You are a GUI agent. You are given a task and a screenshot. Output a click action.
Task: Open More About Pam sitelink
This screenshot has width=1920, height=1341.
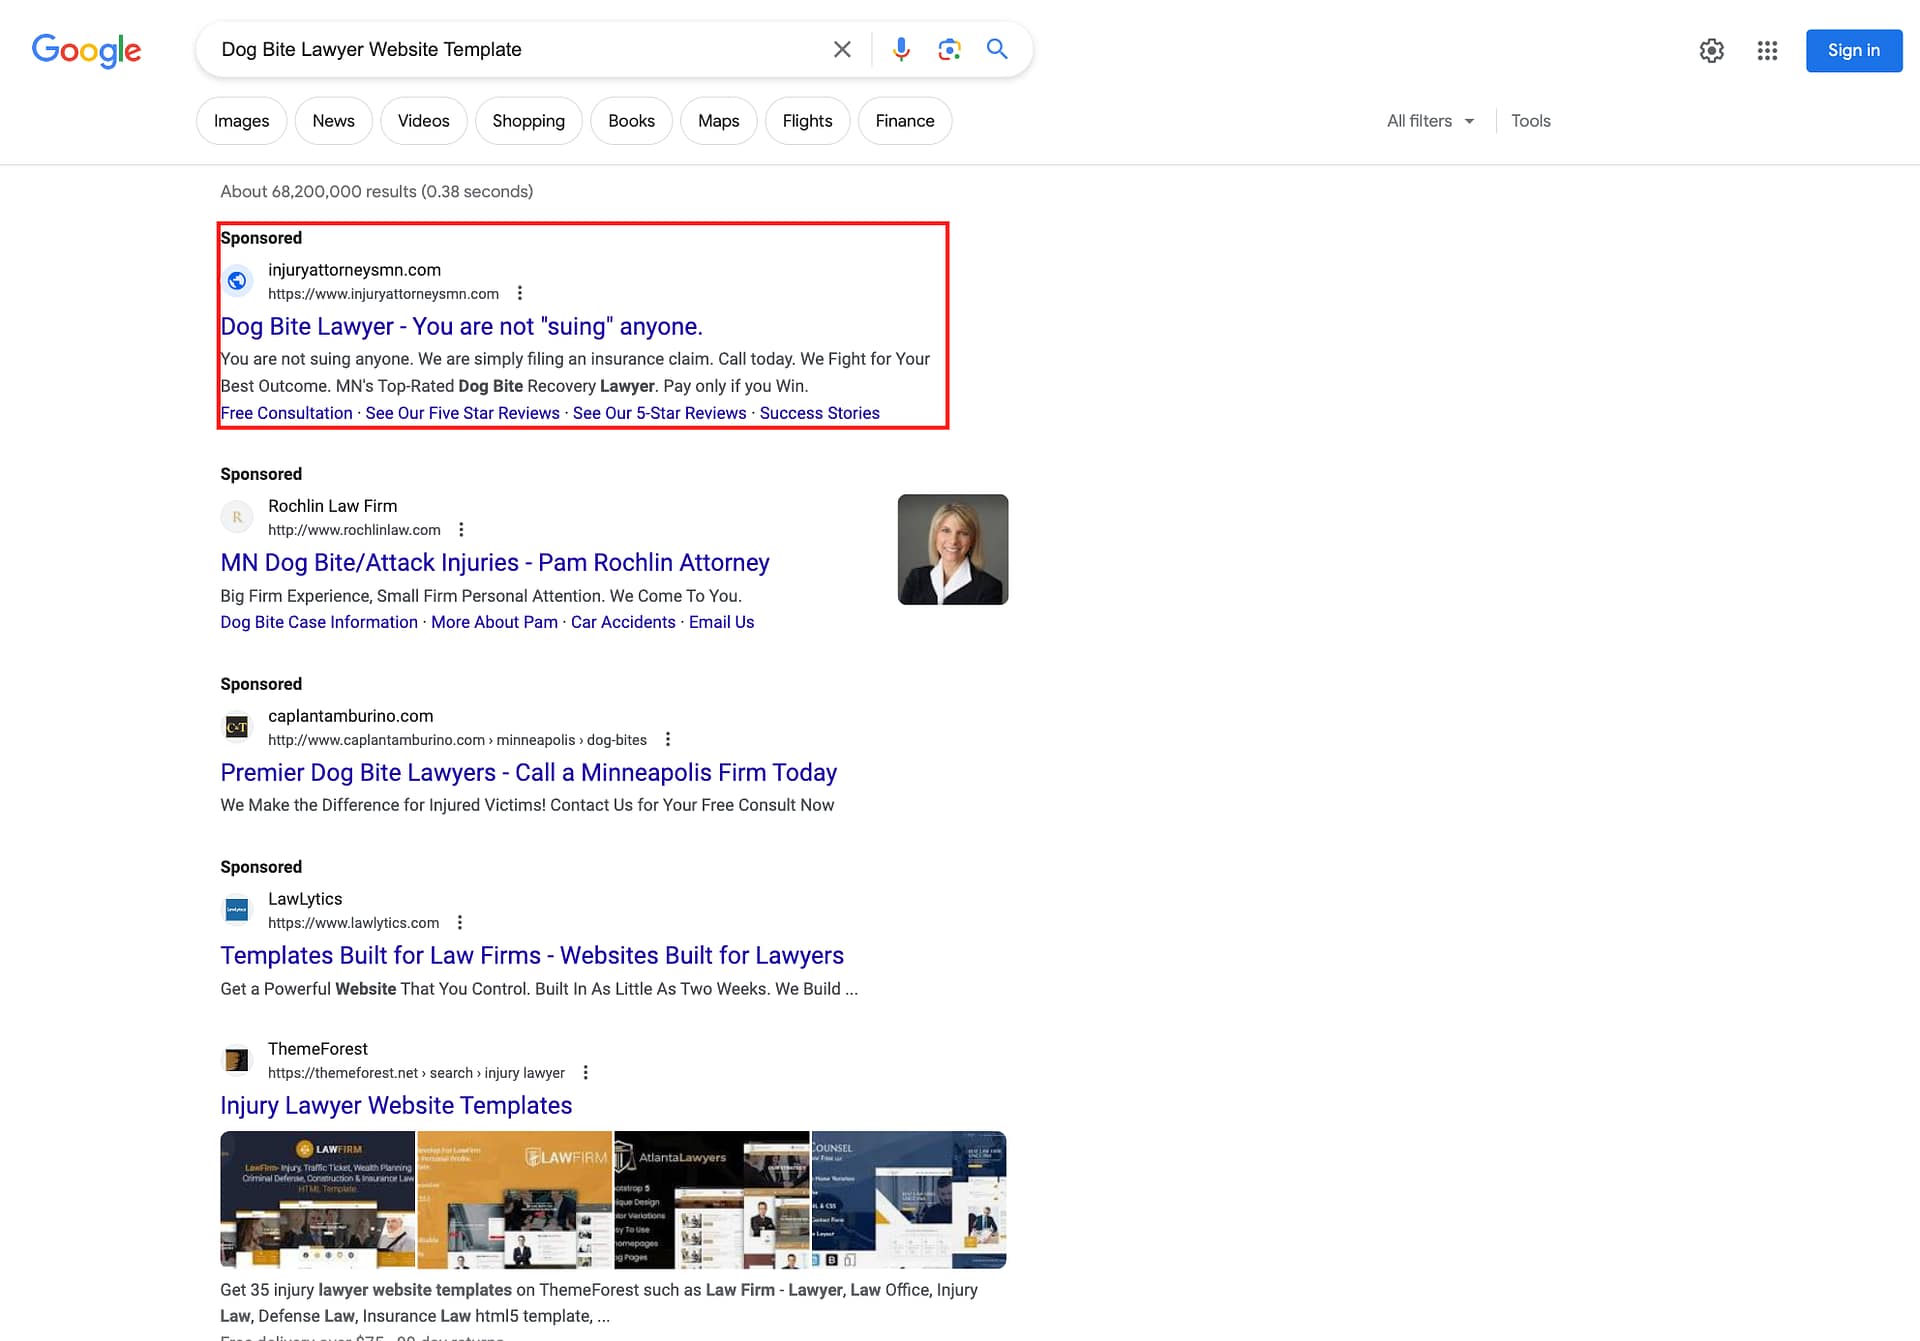pyautogui.click(x=494, y=622)
